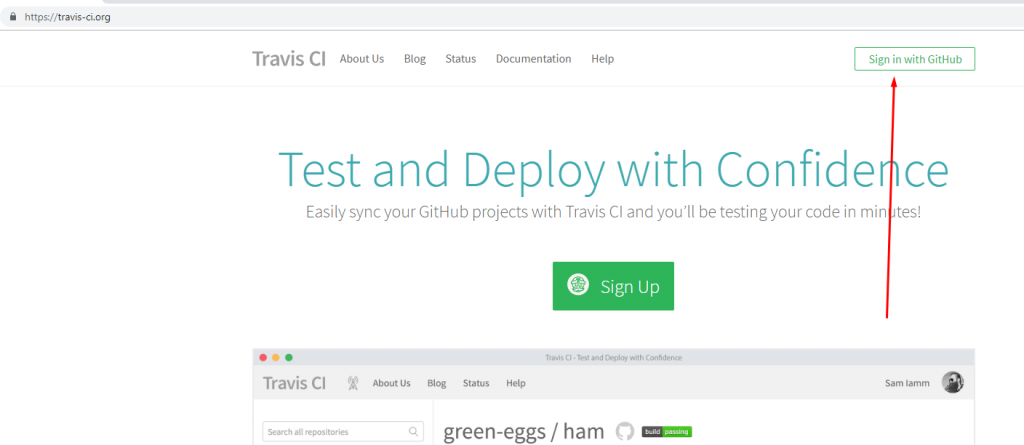Image resolution: width=1024 pixels, height=445 pixels.
Task: Click the Search all repositories field
Action: coord(343,431)
